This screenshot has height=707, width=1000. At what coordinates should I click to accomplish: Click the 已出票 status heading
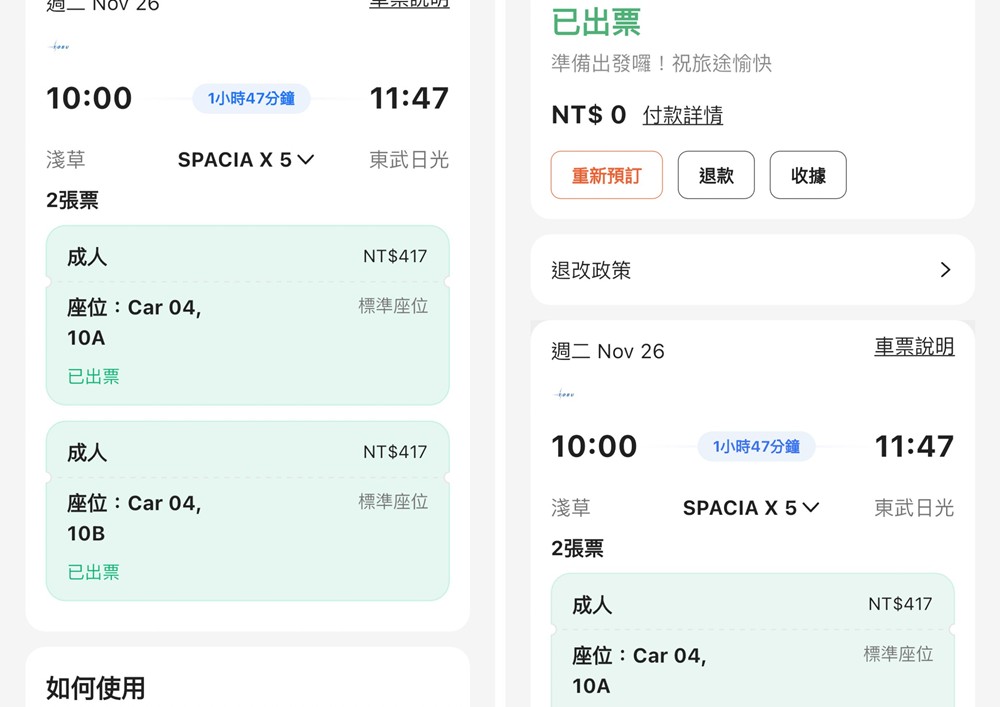[596, 22]
